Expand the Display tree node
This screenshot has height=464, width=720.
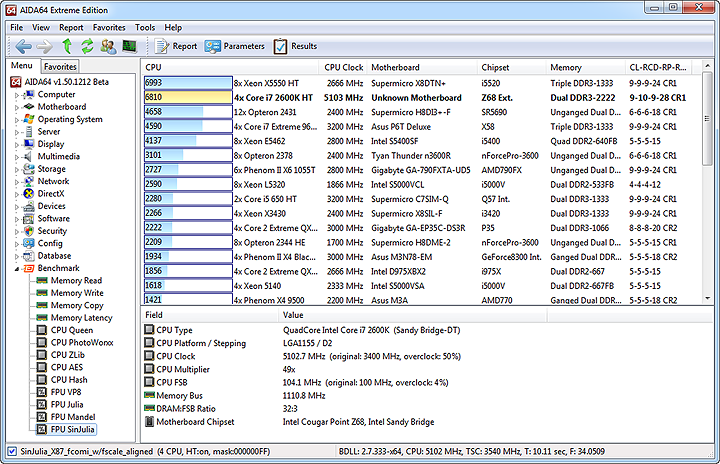(17, 145)
